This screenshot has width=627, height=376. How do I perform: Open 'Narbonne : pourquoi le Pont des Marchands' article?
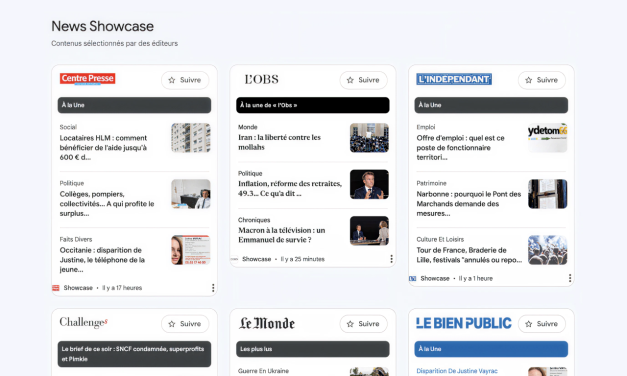pyautogui.click(x=469, y=204)
